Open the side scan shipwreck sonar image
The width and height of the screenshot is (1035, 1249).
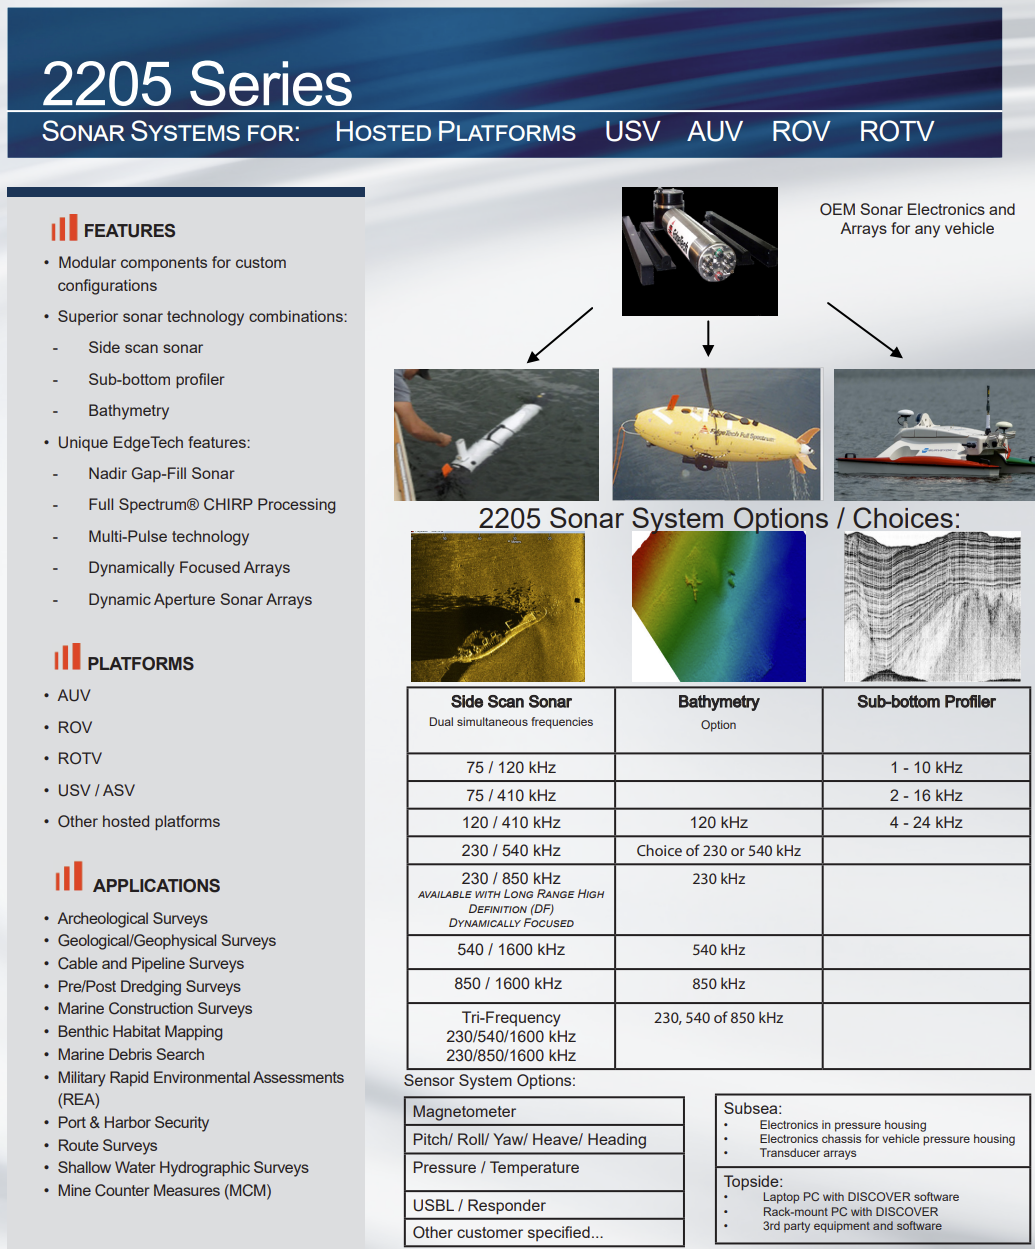pyautogui.click(x=497, y=607)
